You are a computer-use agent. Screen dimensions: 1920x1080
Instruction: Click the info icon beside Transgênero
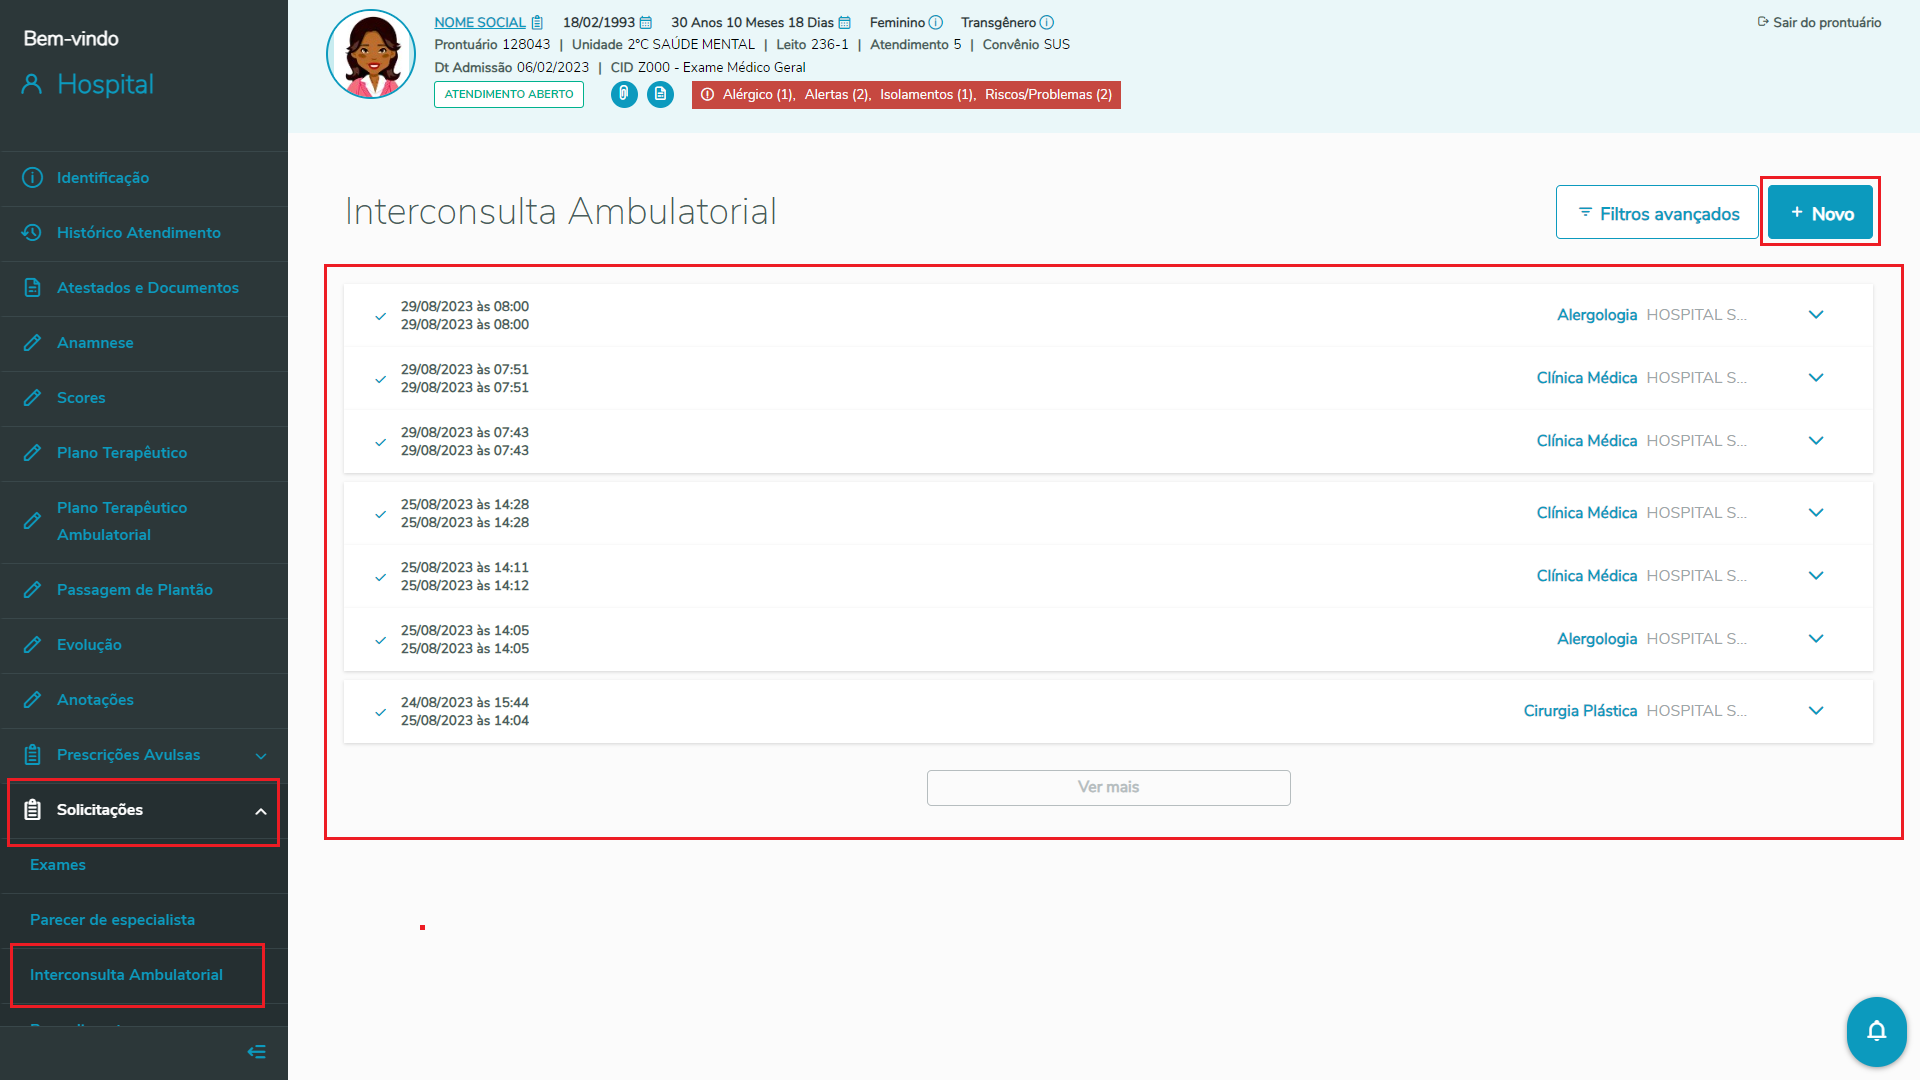1047,22
